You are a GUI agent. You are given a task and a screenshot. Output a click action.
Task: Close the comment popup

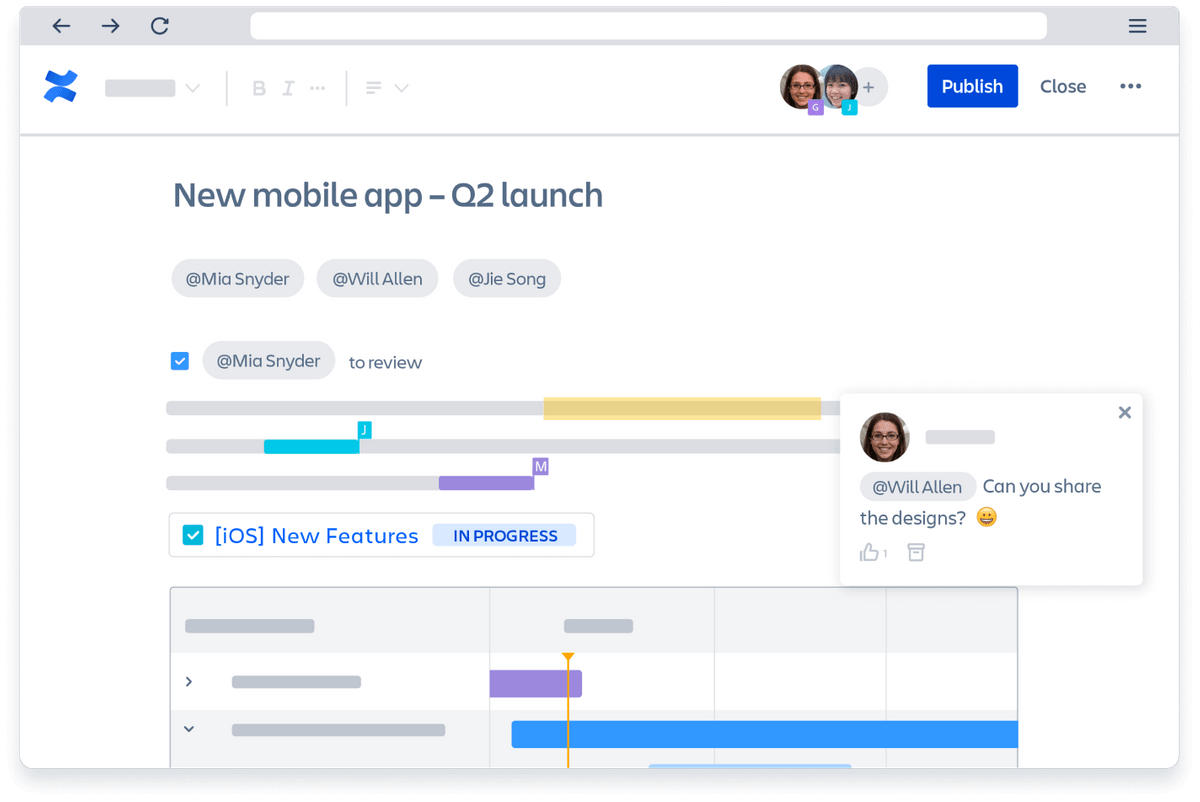(1125, 412)
